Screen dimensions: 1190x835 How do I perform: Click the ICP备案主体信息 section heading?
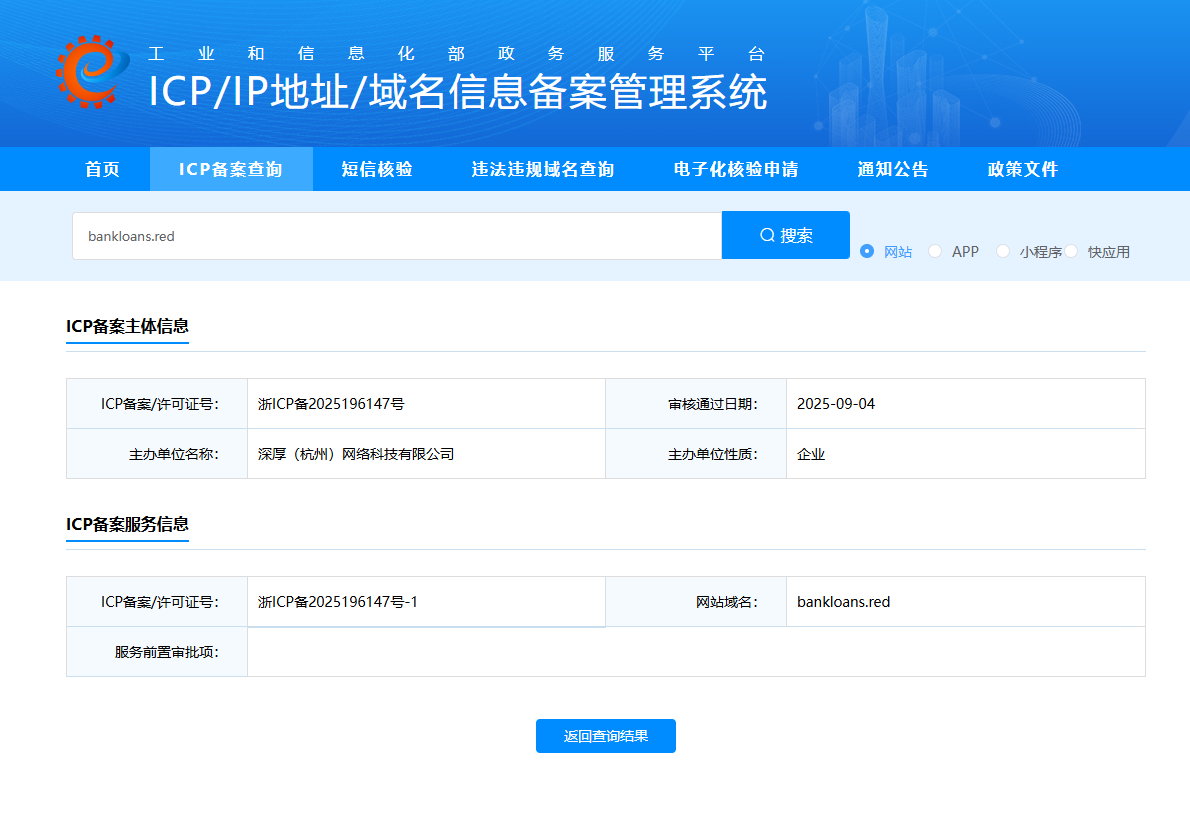pos(128,326)
